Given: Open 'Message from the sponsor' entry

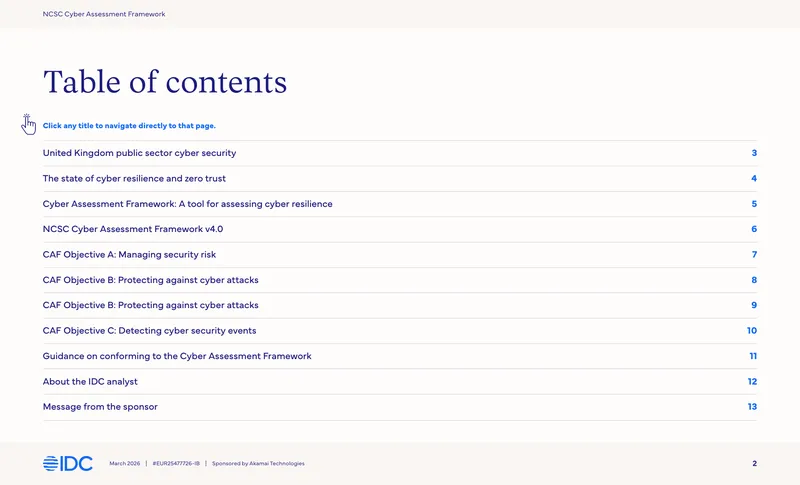Looking at the screenshot, I should coord(100,406).
